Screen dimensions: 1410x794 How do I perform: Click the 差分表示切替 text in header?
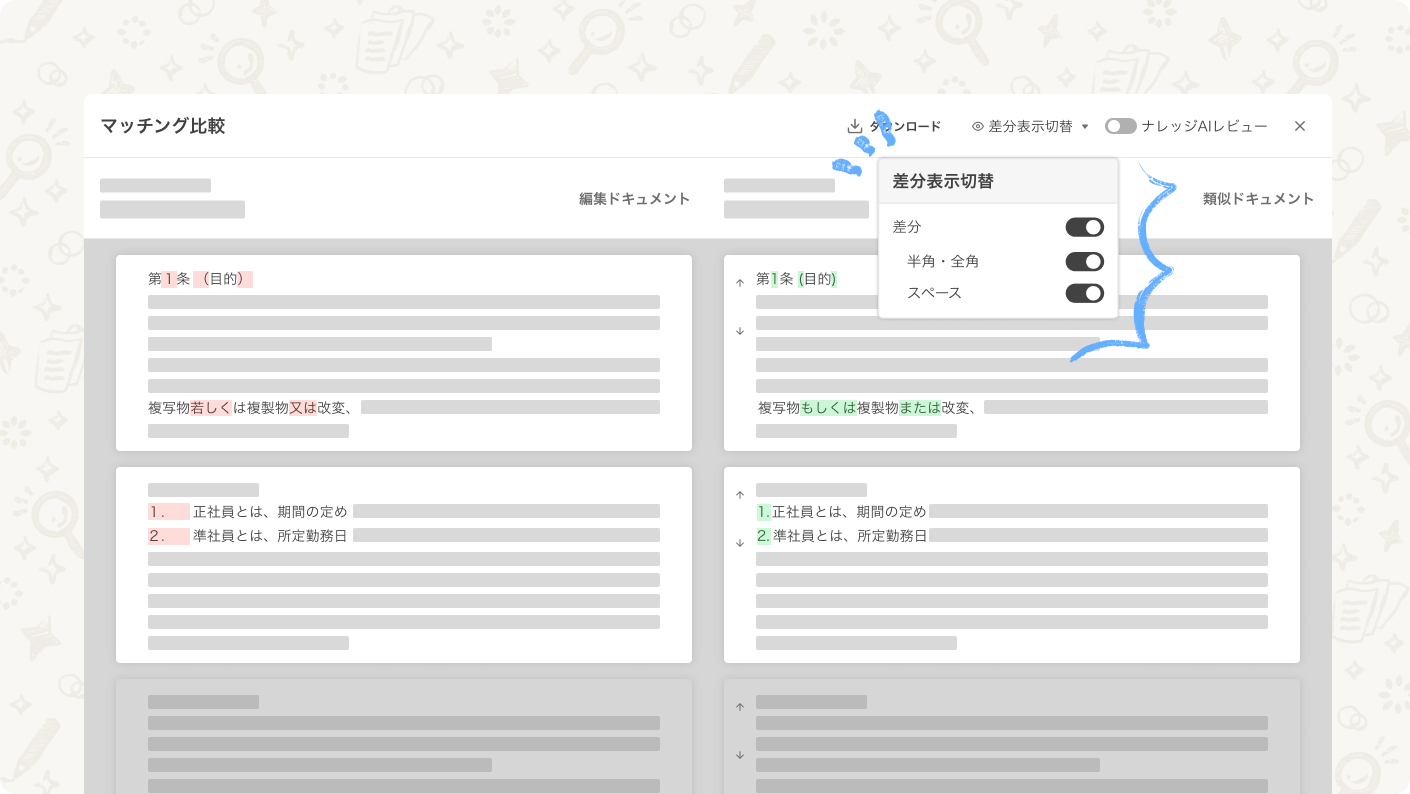click(x=1030, y=127)
